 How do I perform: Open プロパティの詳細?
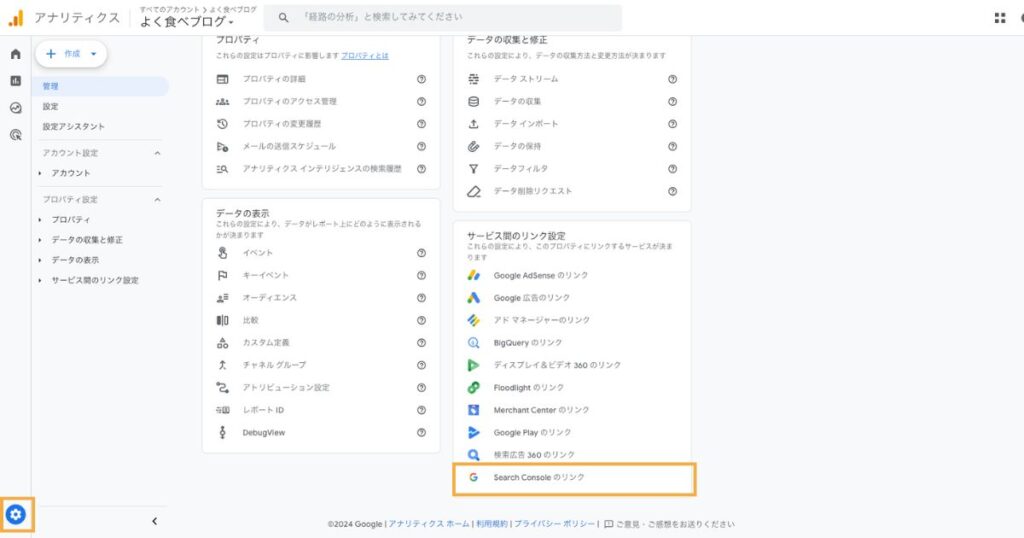click(274, 79)
